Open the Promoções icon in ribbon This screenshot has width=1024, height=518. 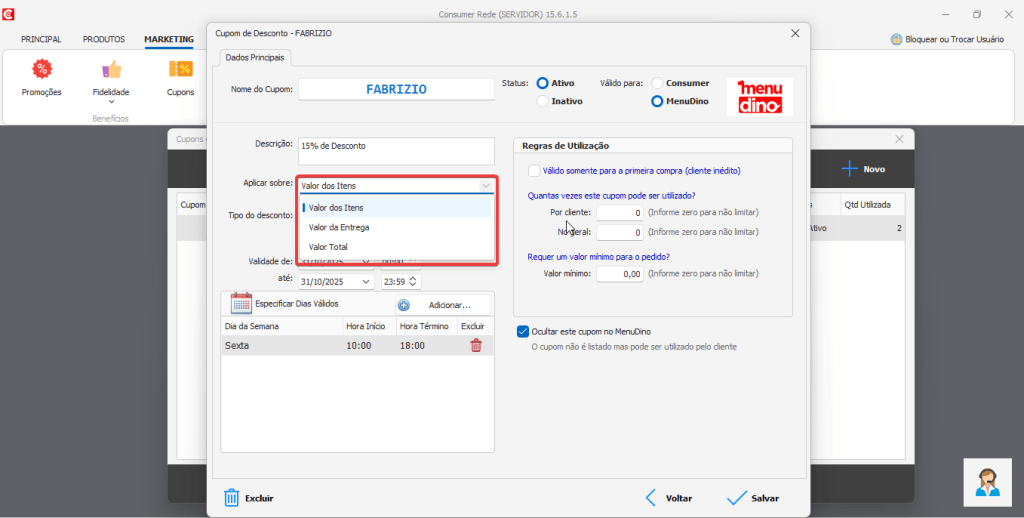41,70
